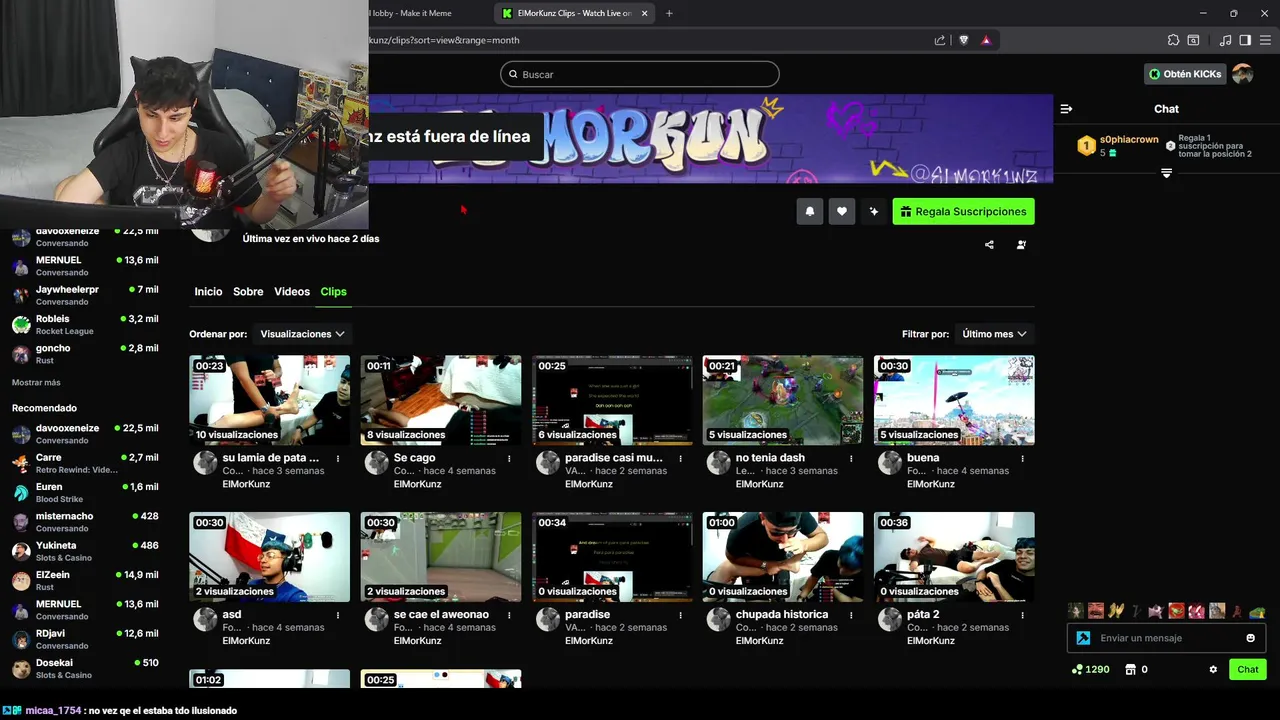1280x720 pixels.
Task: Open options menu for 'páta 2' clip
Action: (1022, 615)
